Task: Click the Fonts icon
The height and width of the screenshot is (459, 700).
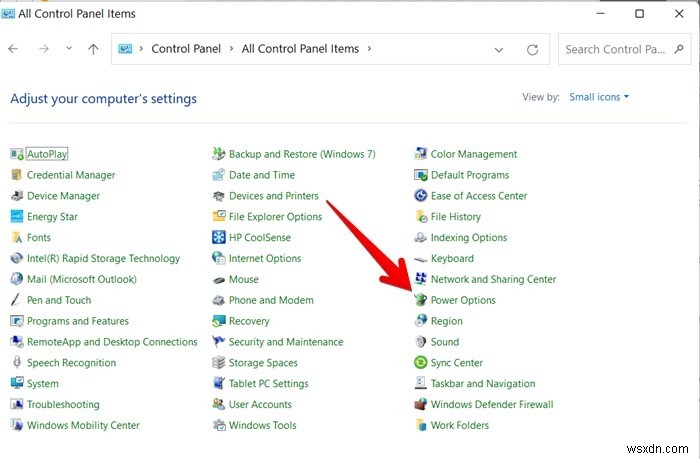Action: [17, 238]
